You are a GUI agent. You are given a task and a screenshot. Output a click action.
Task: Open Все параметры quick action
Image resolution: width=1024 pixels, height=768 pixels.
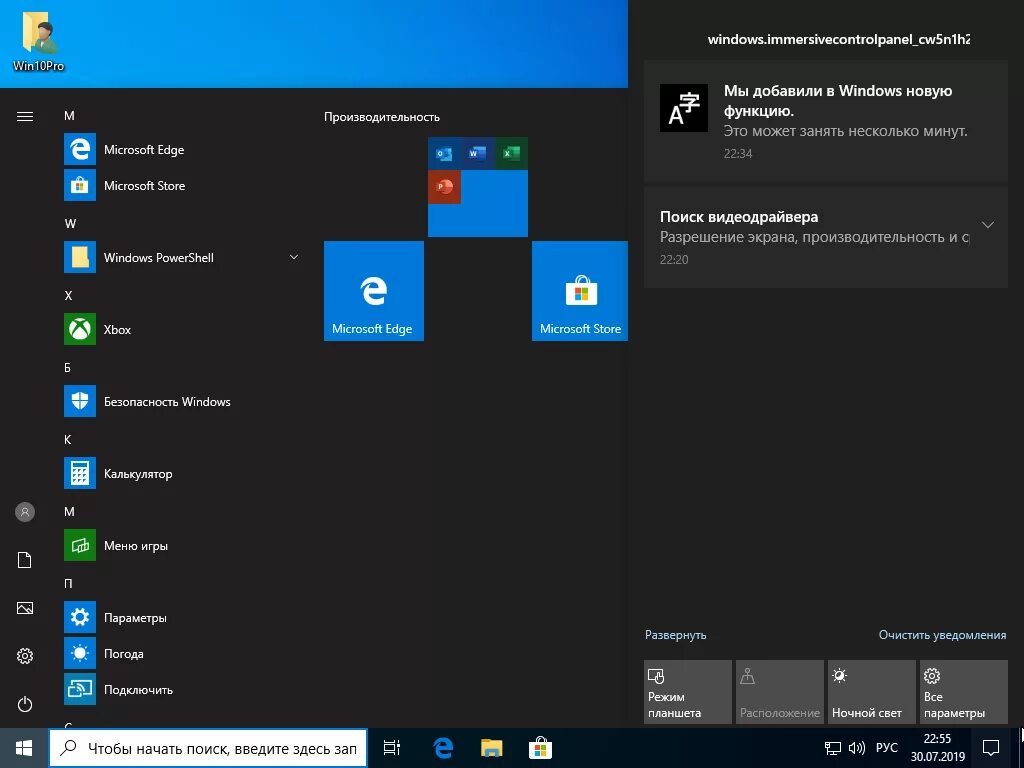tap(964, 692)
